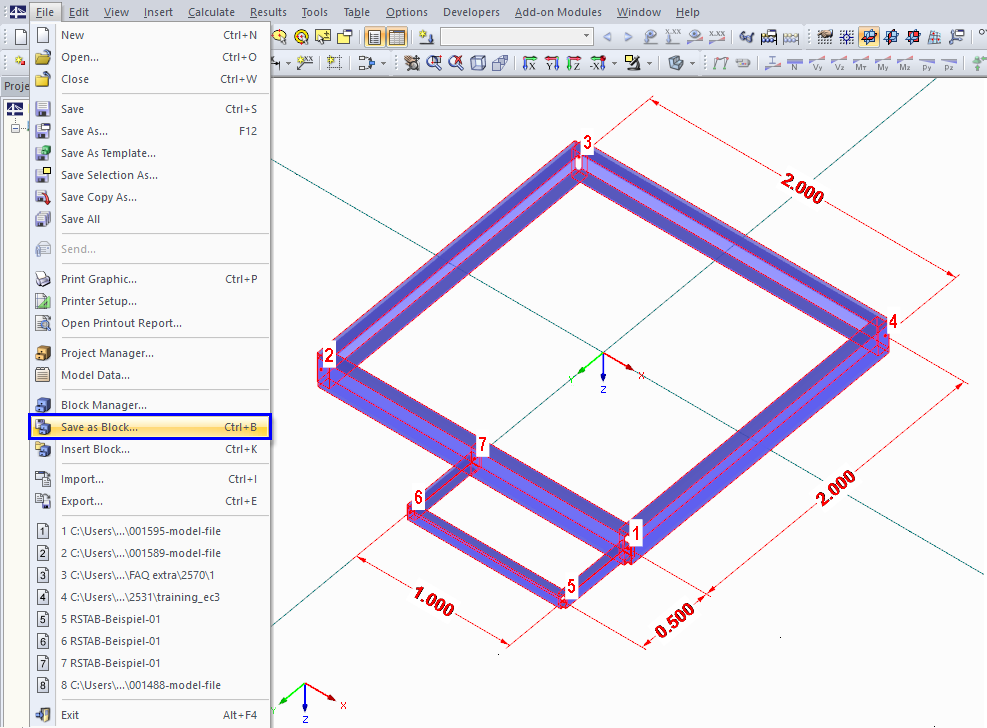Open recent file 001595-model-file
987x728 pixels.
[x=150, y=531]
